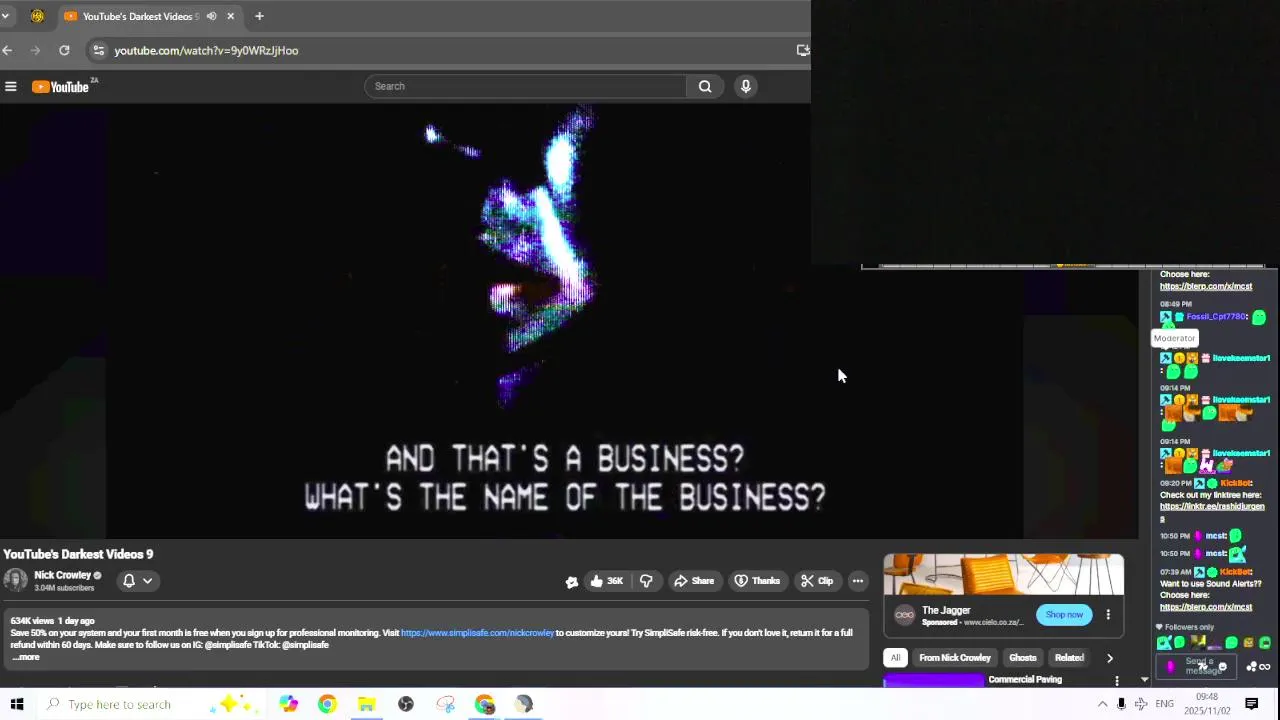This screenshot has height=720, width=1280.
Task: Open The Jagger ad banner image
Action: pyautogui.click(x=1004, y=574)
